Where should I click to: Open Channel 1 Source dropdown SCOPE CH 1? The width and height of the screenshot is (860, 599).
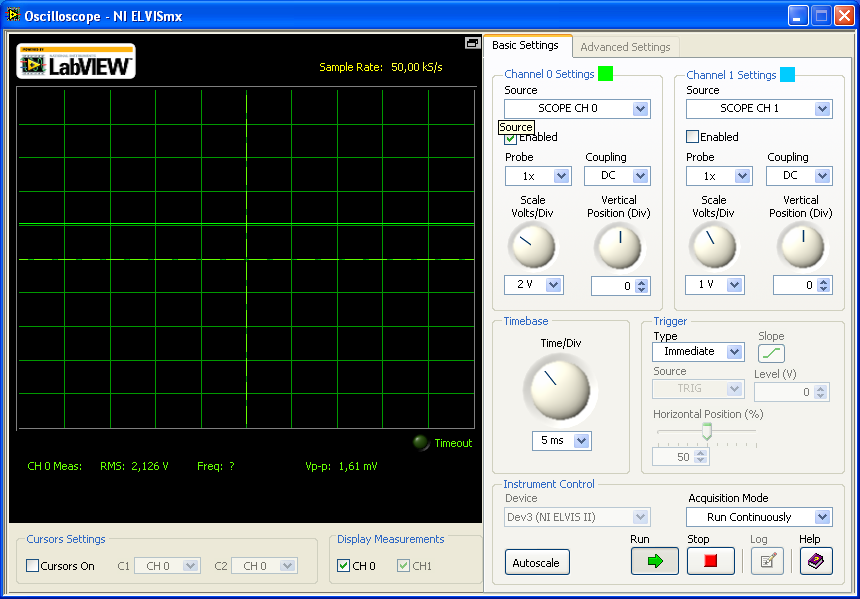coord(759,109)
